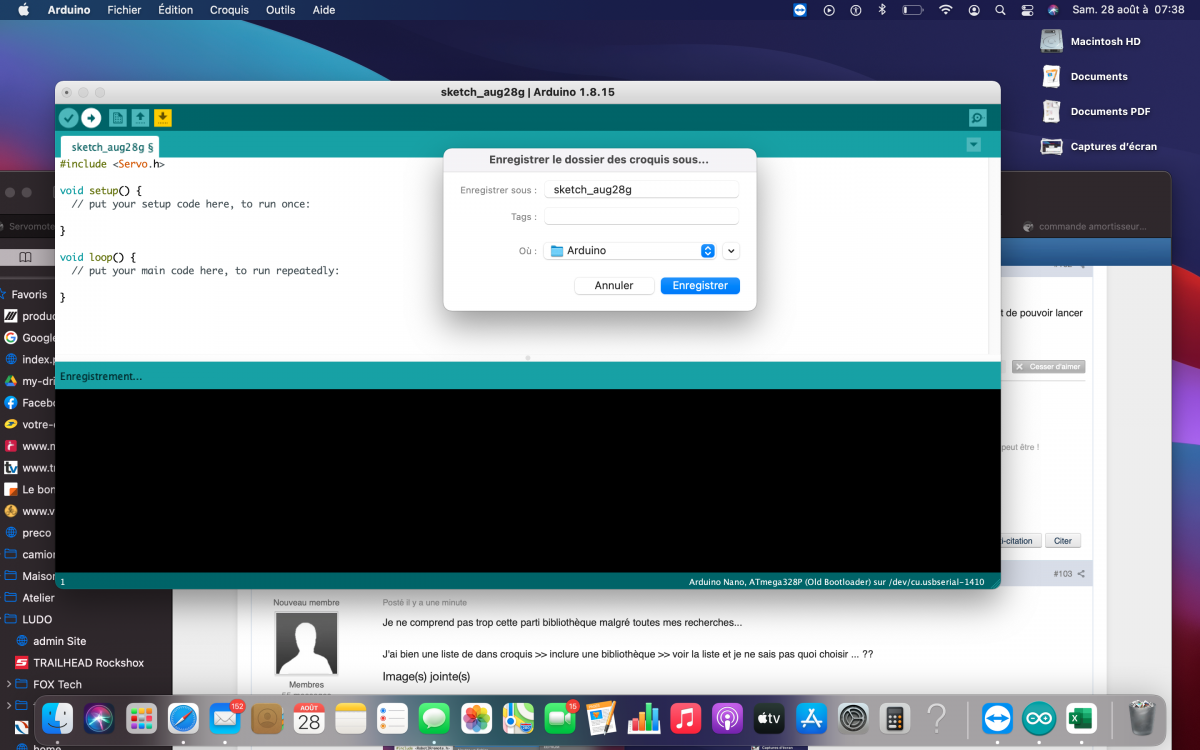Open Calendar from the Dock
1200x750 pixels.
click(309, 718)
